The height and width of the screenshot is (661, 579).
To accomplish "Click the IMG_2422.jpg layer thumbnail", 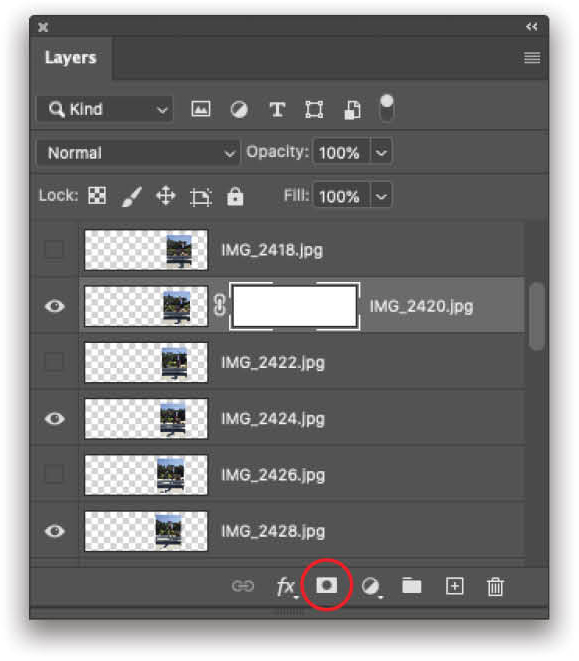I will pyautogui.click(x=146, y=363).
